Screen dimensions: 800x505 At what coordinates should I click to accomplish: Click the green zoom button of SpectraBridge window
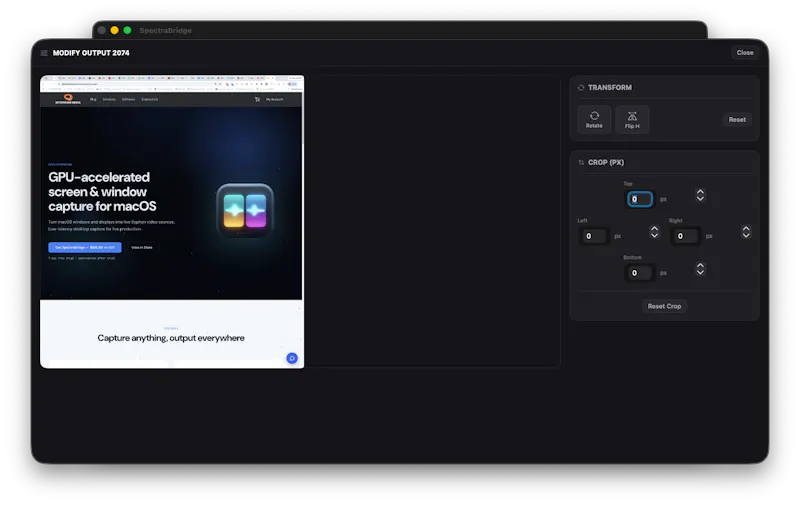[x=127, y=30]
